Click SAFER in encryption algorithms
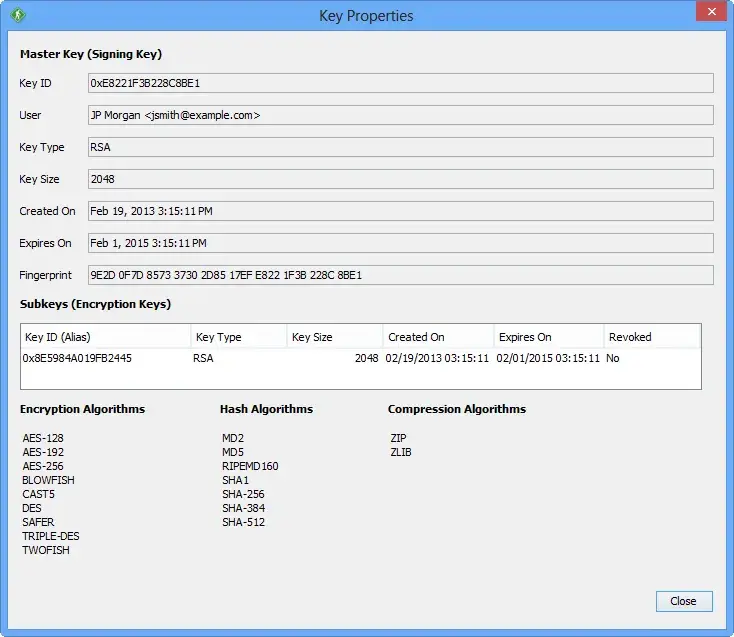Screen dimensions: 734x637 pos(38,522)
